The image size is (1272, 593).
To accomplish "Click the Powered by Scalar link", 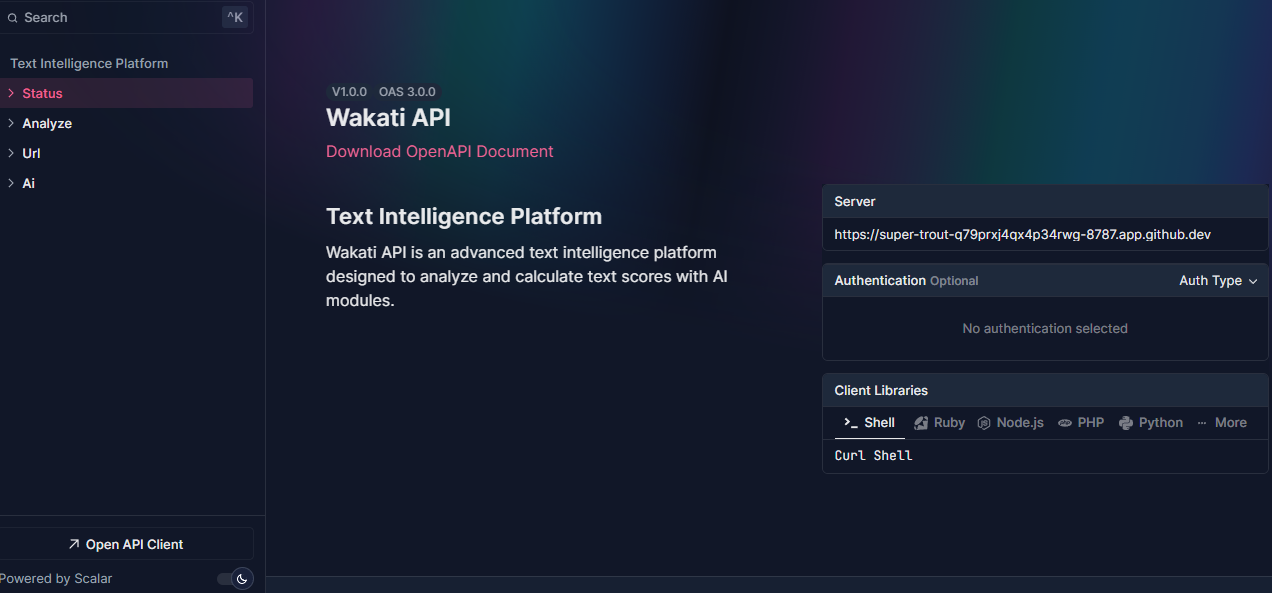I will coord(56,578).
